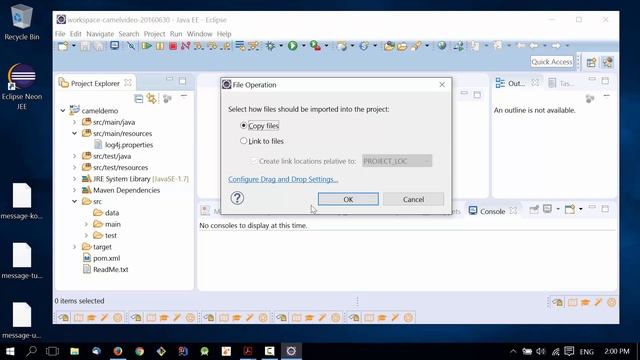The width and height of the screenshot is (640, 360).
Task: Open the File menu
Action: coord(60,34)
